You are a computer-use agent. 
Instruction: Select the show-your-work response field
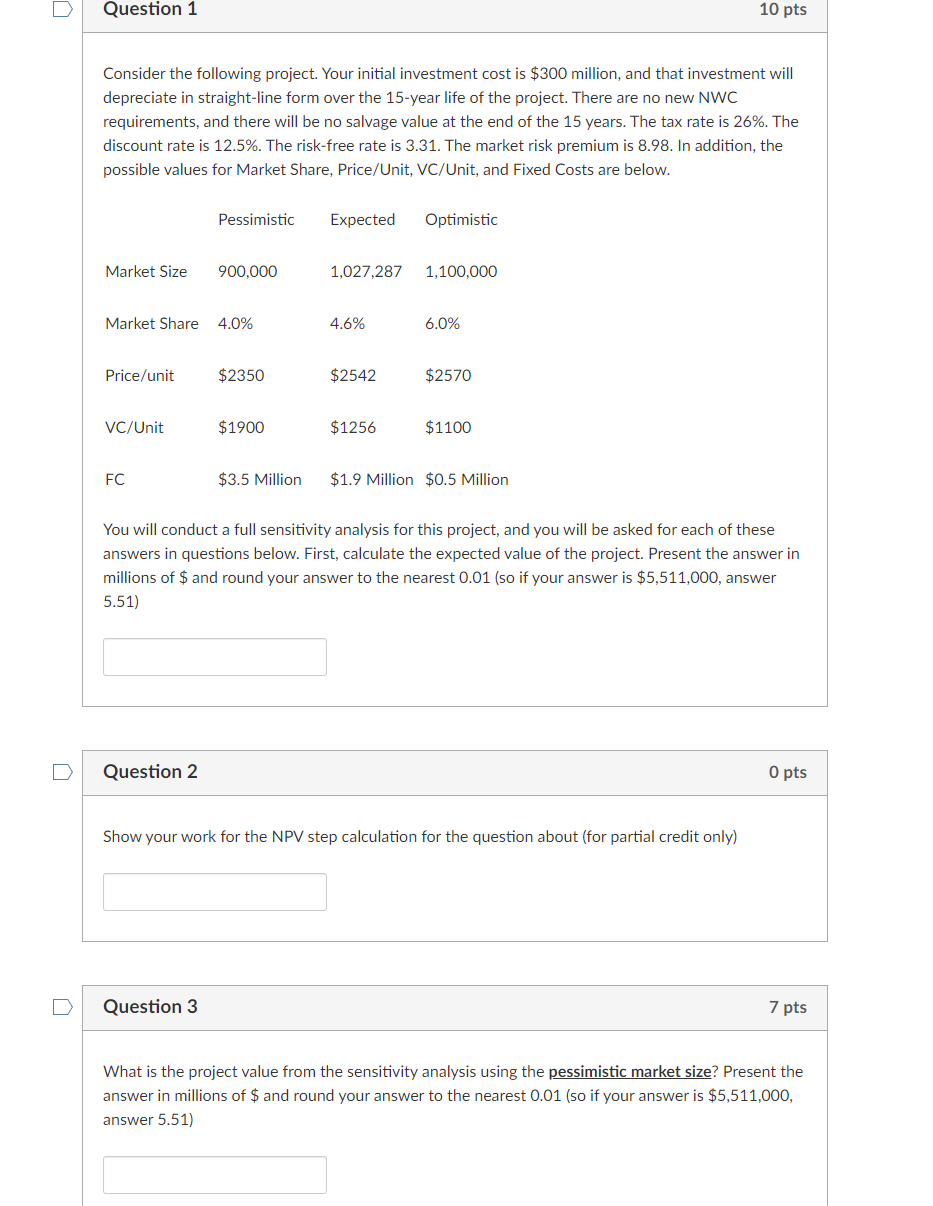(x=214, y=891)
